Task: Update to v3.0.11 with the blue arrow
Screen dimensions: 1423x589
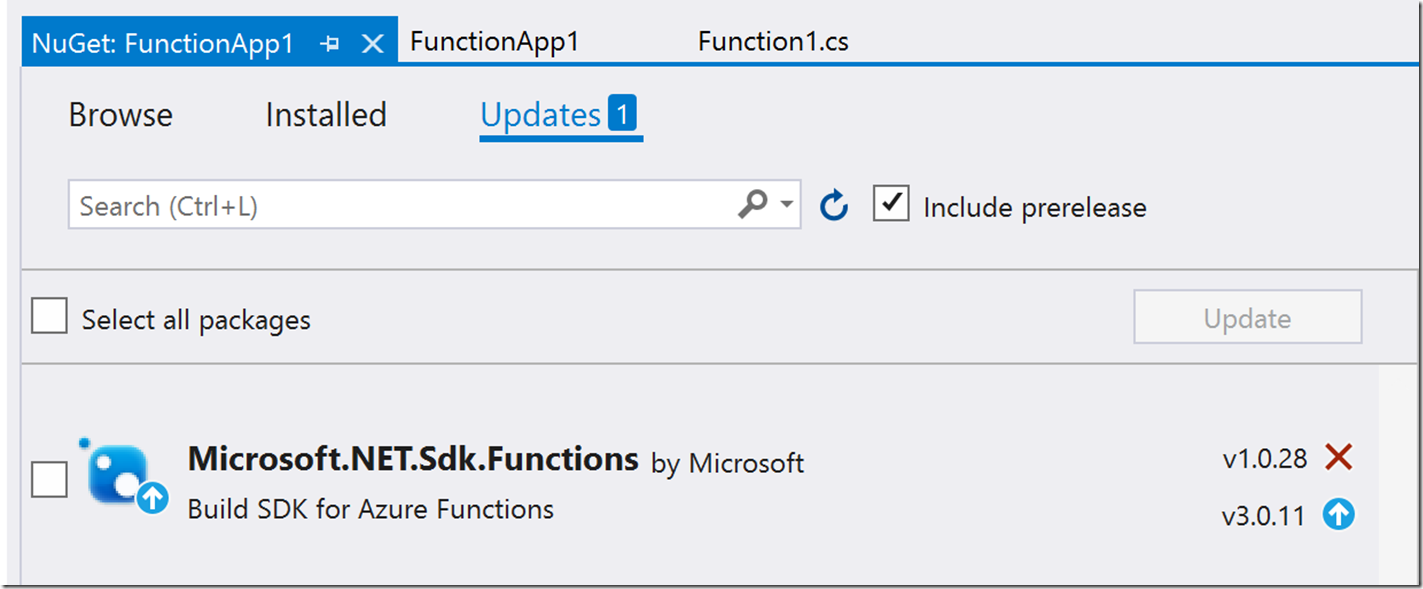Action: coord(1338,515)
